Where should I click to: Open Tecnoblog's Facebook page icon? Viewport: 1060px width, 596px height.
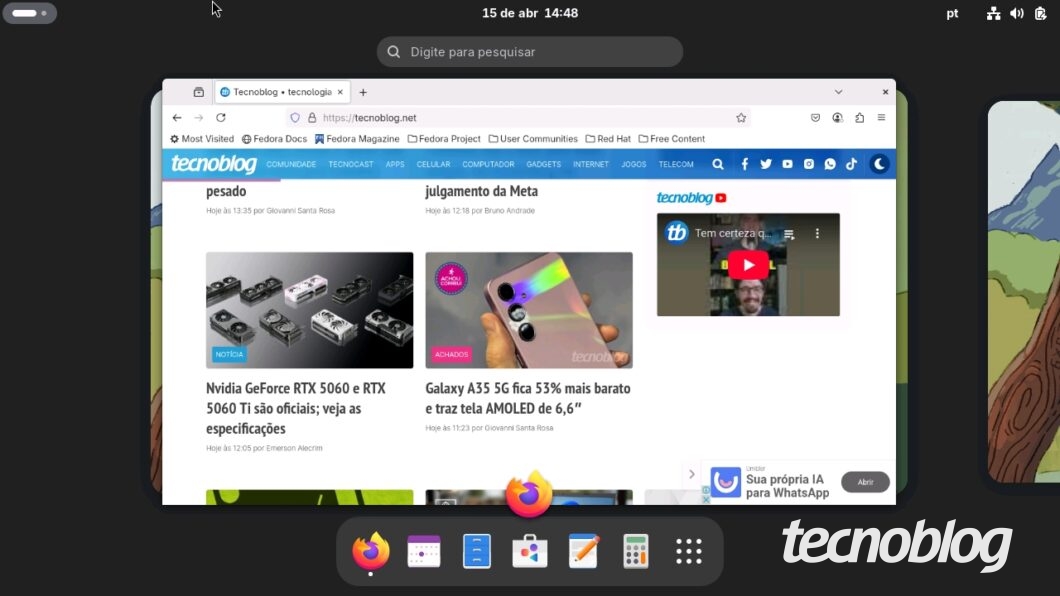coord(744,164)
